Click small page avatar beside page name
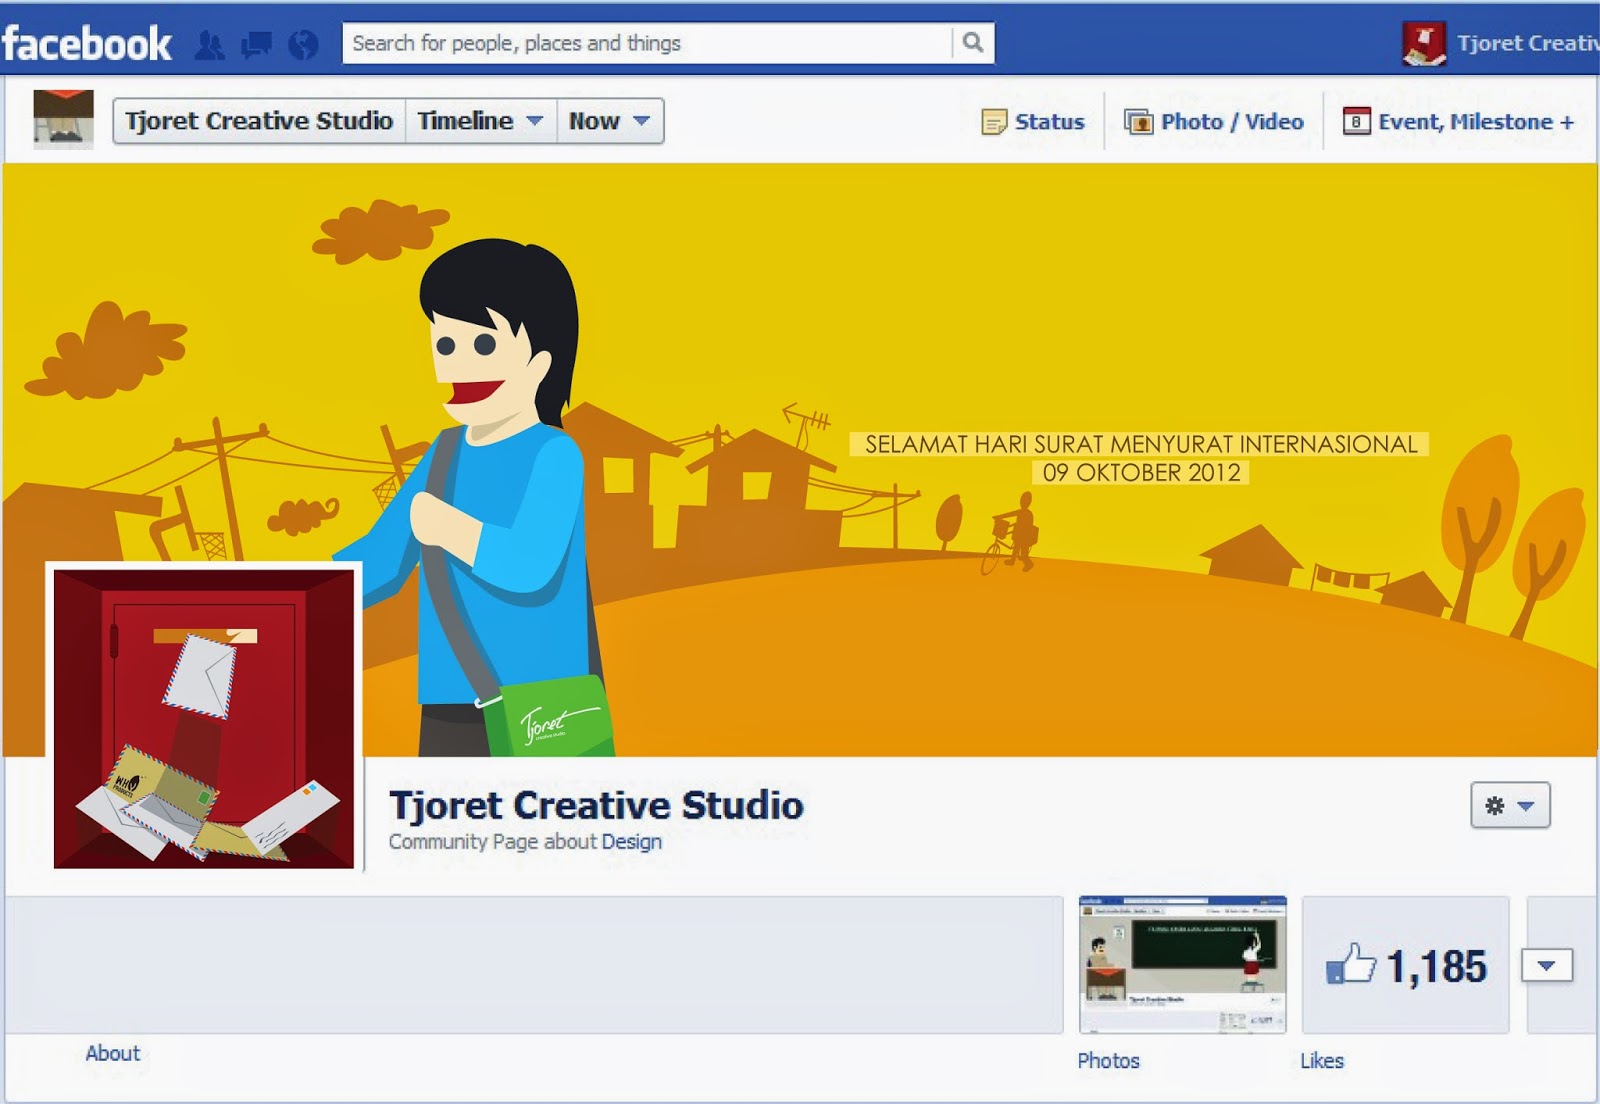This screenshot has height=1104, width=1600. click(63, 119)
